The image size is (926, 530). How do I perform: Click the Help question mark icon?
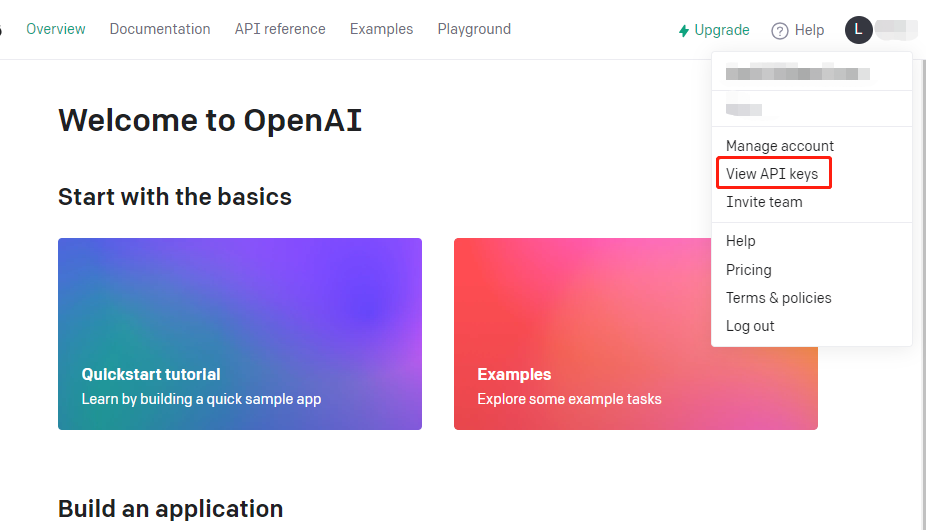click(780, 31)
